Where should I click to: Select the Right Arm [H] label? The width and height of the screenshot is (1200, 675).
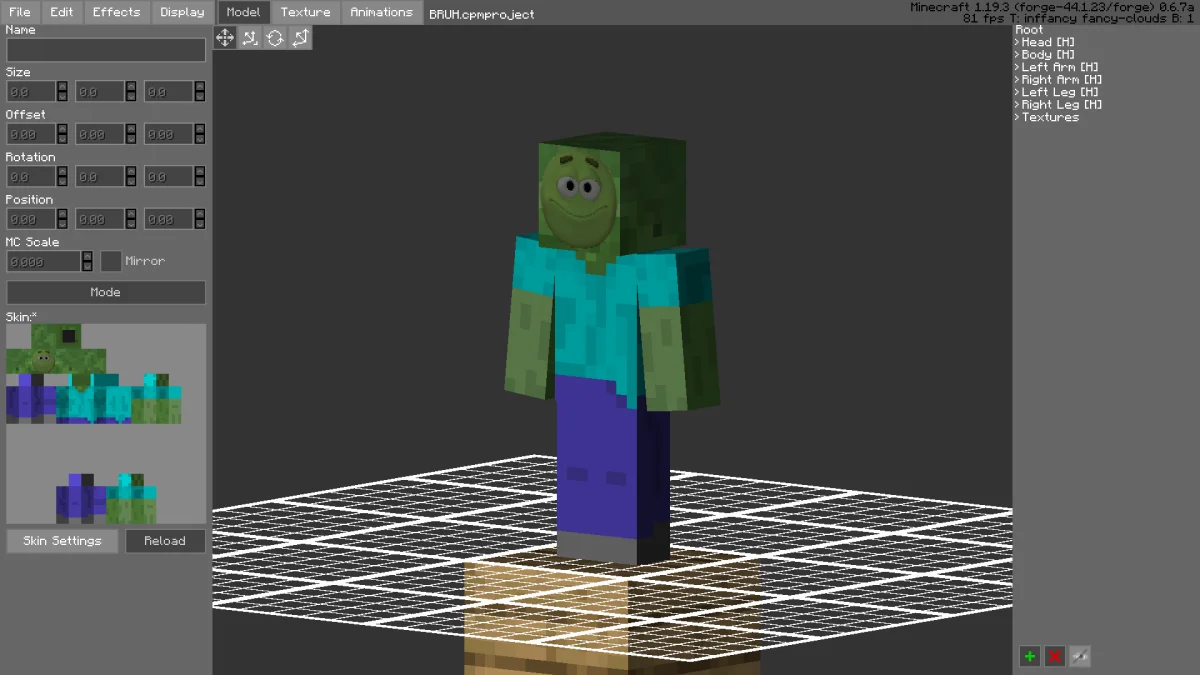tap(1062, 80)
